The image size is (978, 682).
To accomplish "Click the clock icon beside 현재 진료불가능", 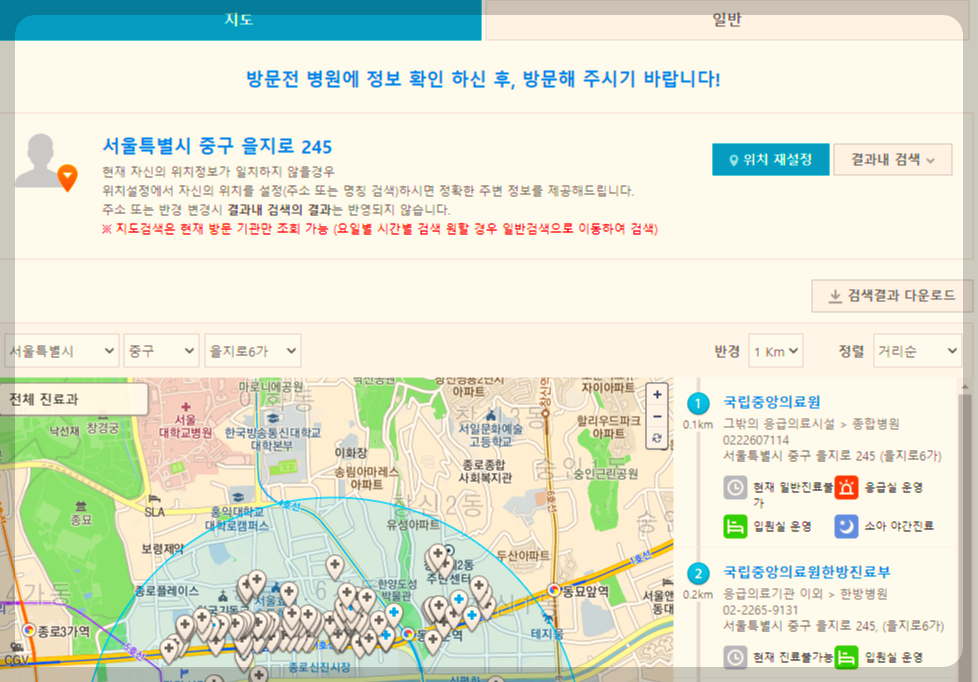I will pyautogui.click(x=735, y=657).
